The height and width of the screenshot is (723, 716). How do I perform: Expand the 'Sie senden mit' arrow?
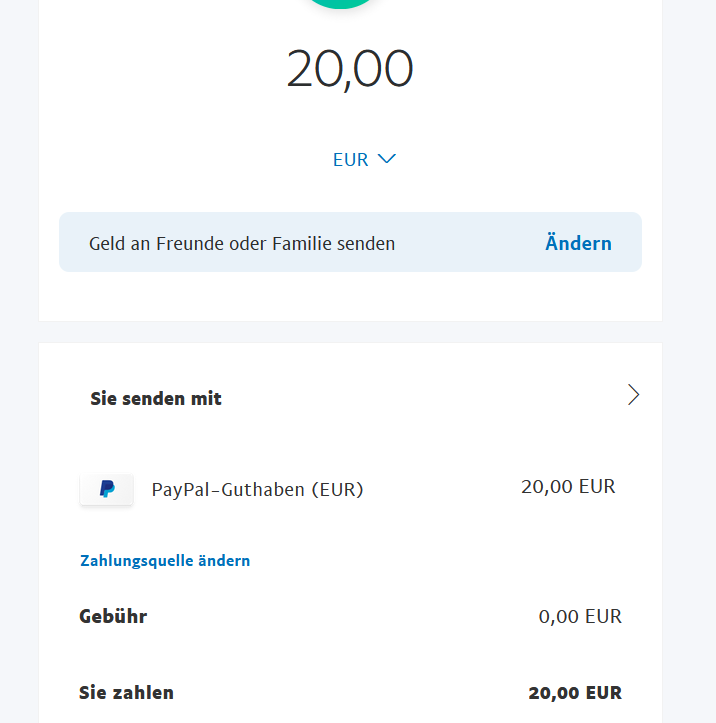(x=633, y=395)
